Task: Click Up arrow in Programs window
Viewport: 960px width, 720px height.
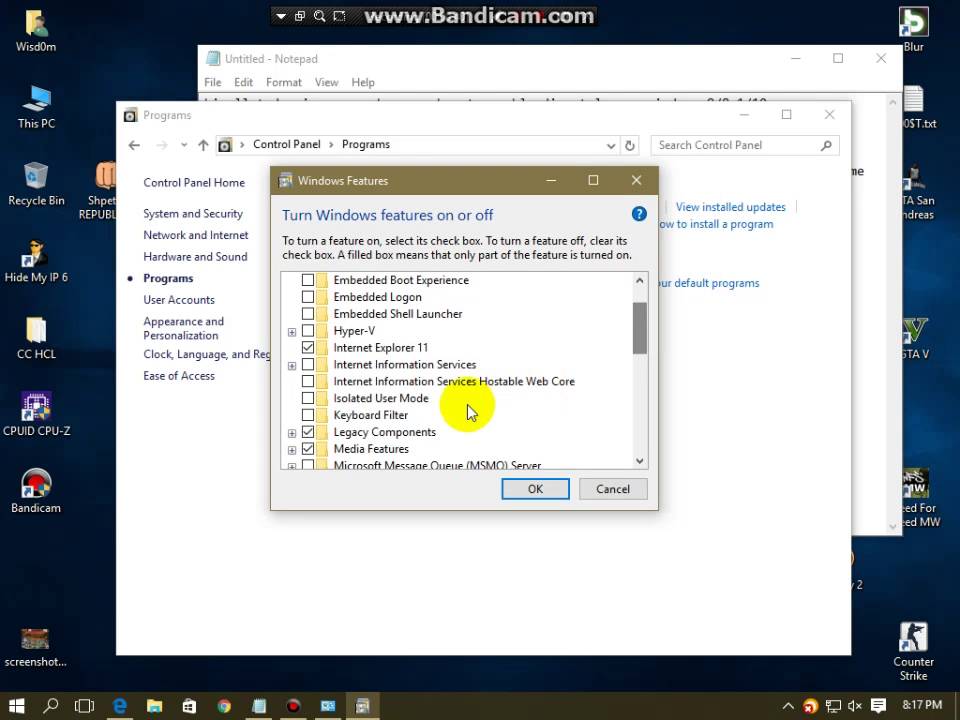Action: (x=203, y=145)
